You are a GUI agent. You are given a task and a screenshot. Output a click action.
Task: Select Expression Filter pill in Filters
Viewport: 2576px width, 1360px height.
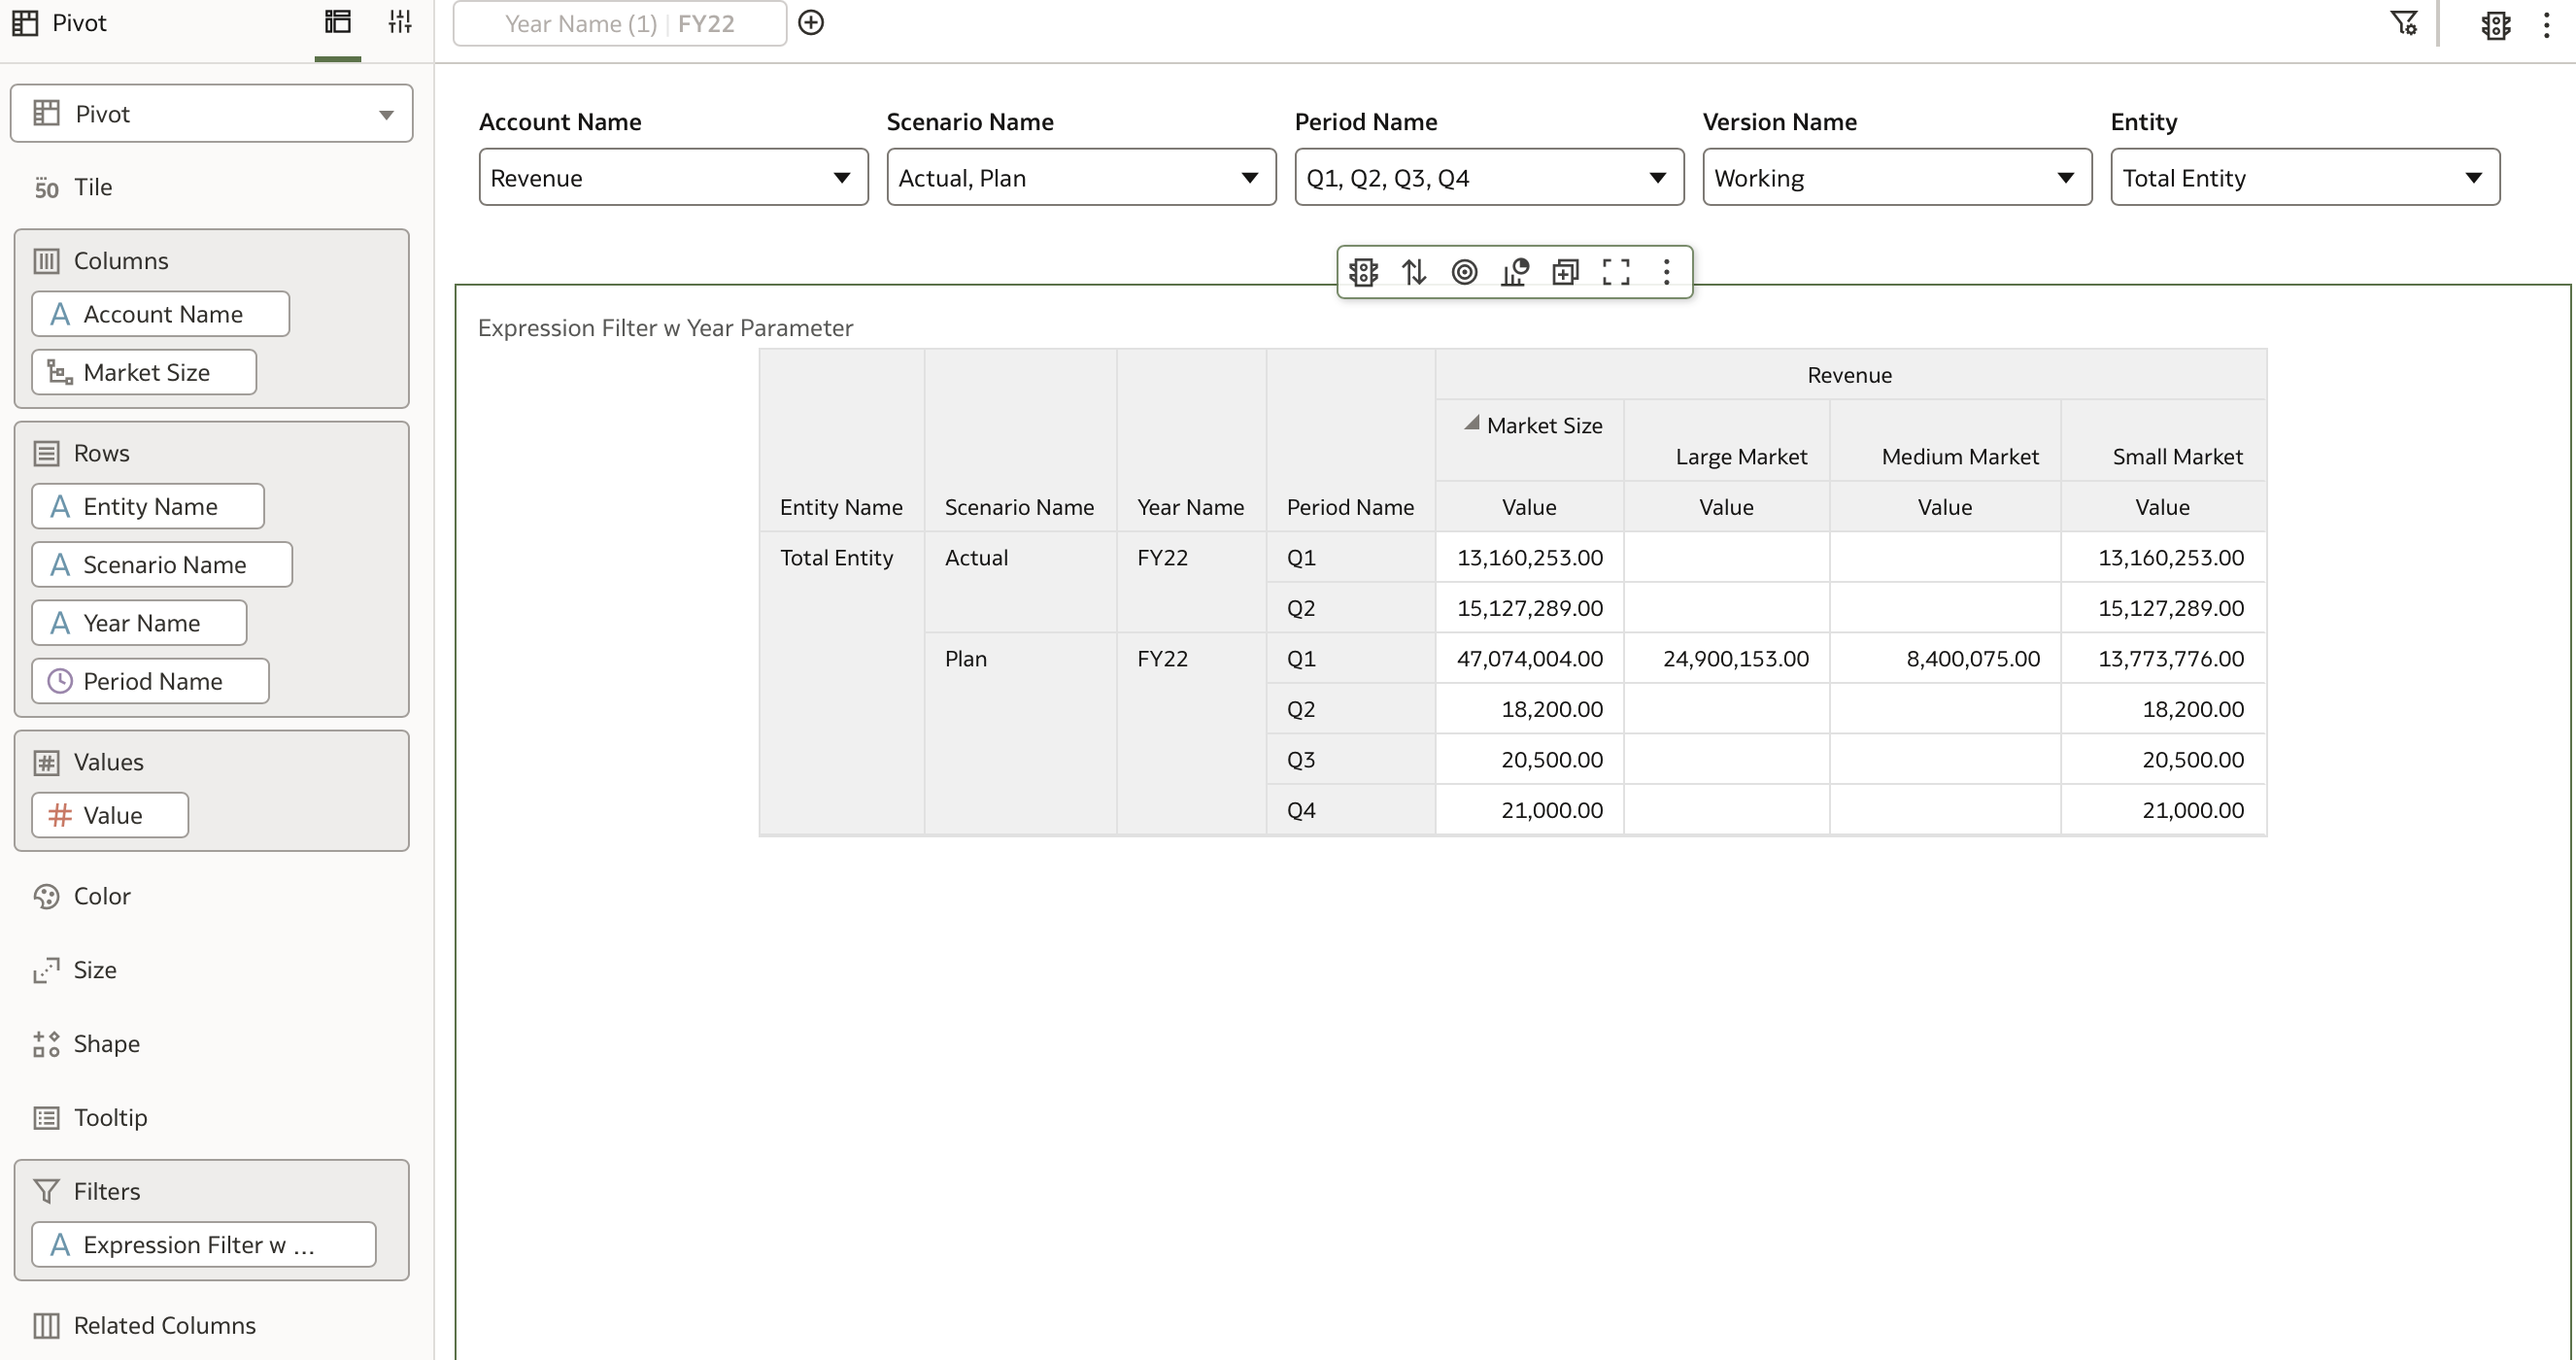coord(204,1245)
